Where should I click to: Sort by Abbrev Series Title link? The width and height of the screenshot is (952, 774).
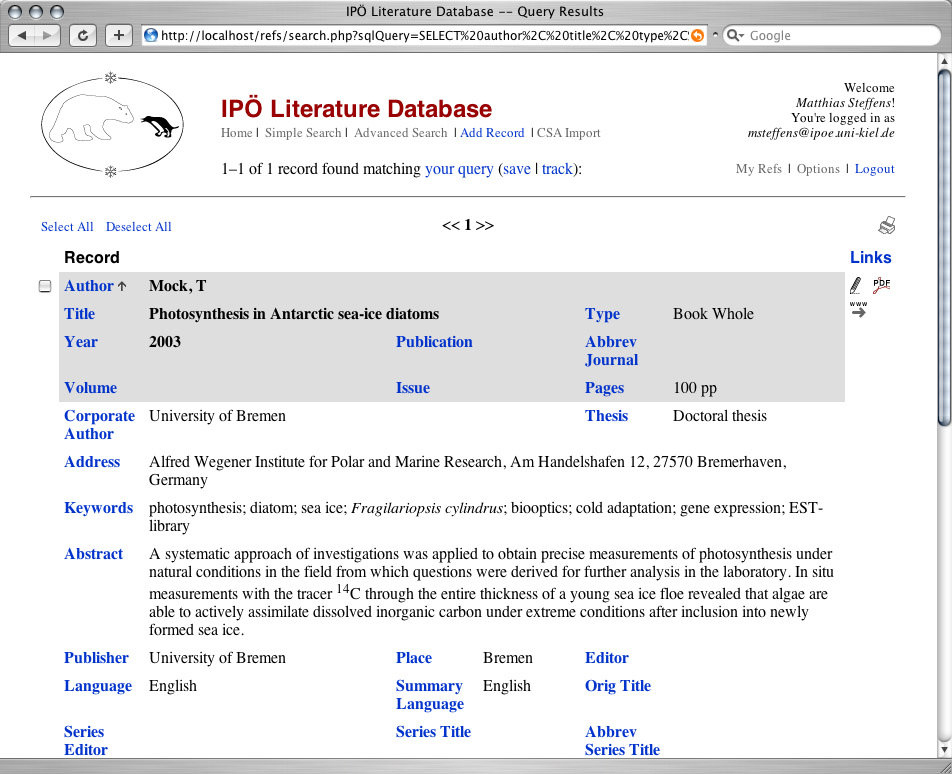622,741
